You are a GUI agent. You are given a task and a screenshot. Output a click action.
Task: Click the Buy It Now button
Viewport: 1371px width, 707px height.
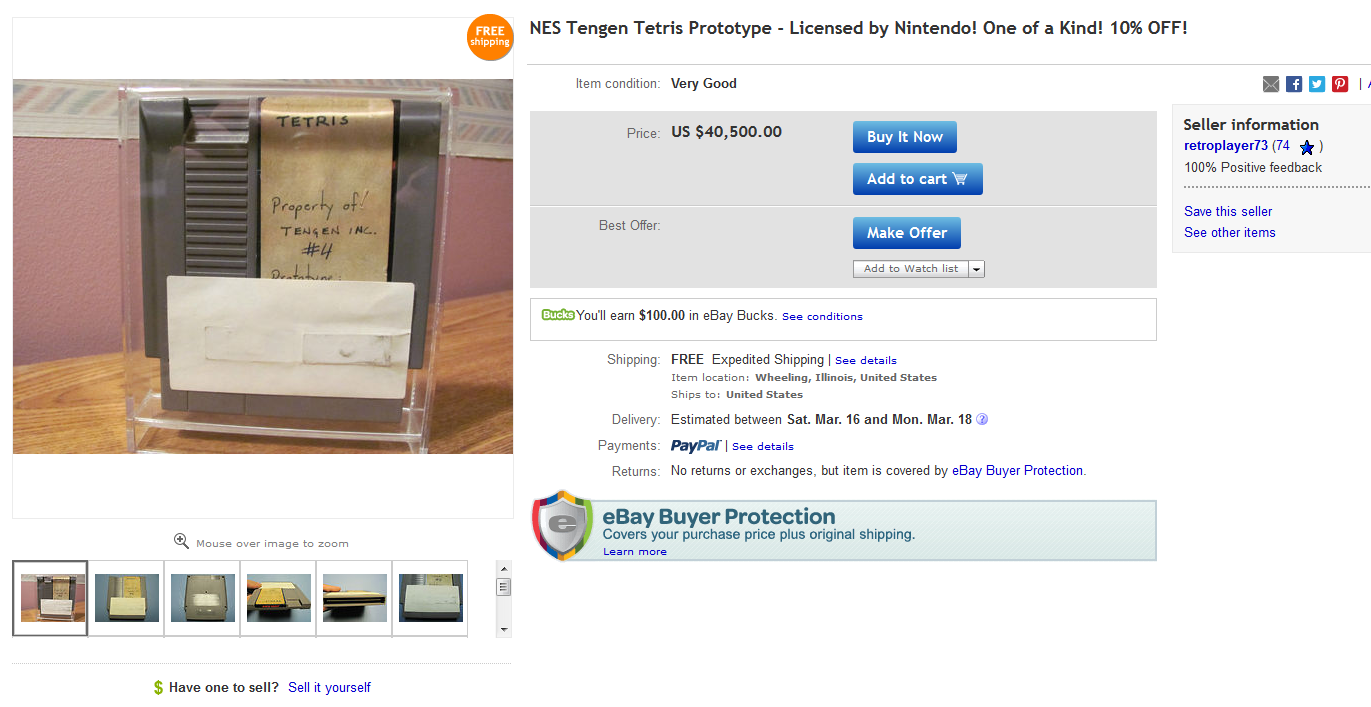coord(905,137)
